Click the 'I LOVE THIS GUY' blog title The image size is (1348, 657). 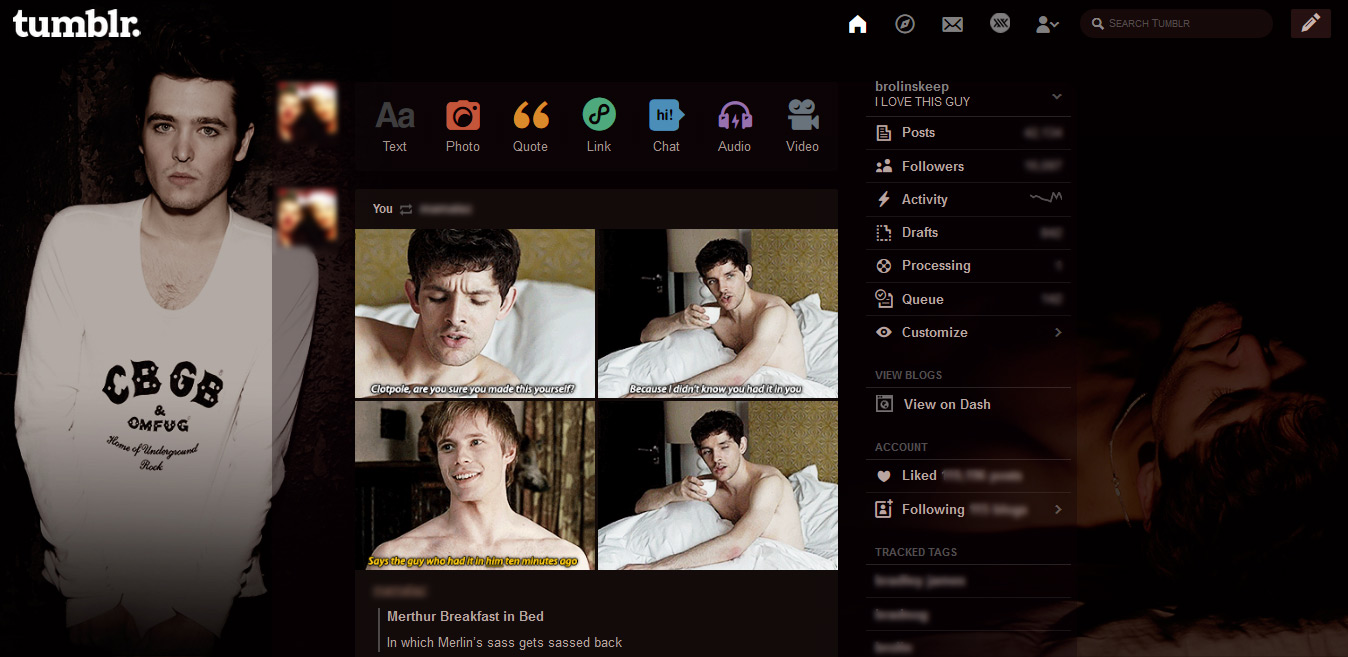922,102
